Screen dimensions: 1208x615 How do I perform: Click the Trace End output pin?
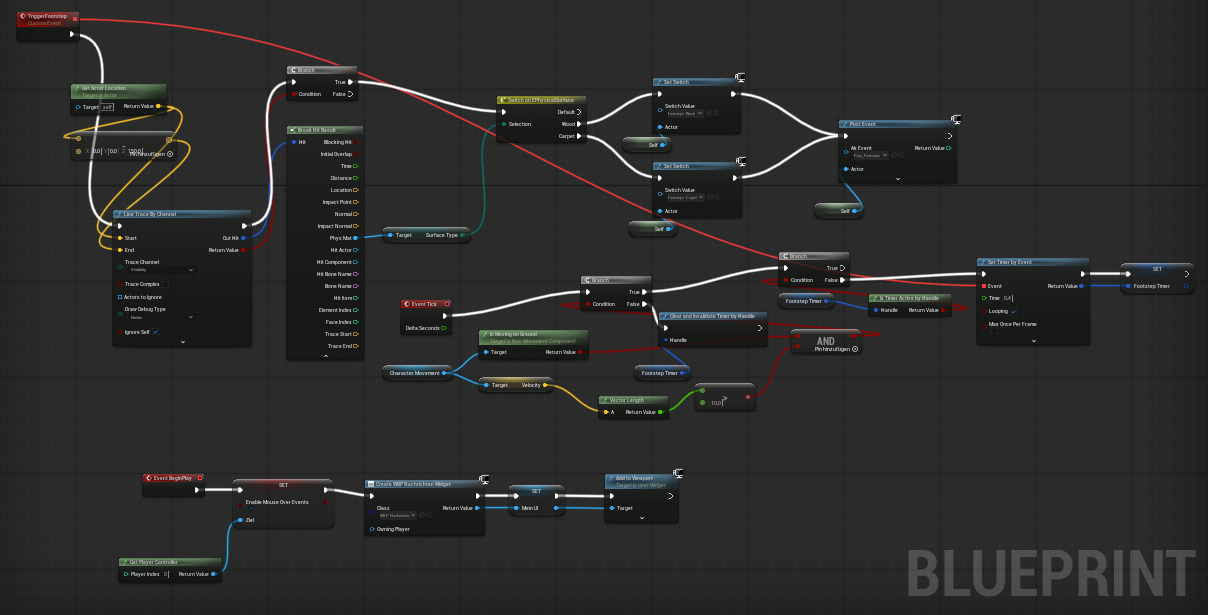[x=356, y=346]
